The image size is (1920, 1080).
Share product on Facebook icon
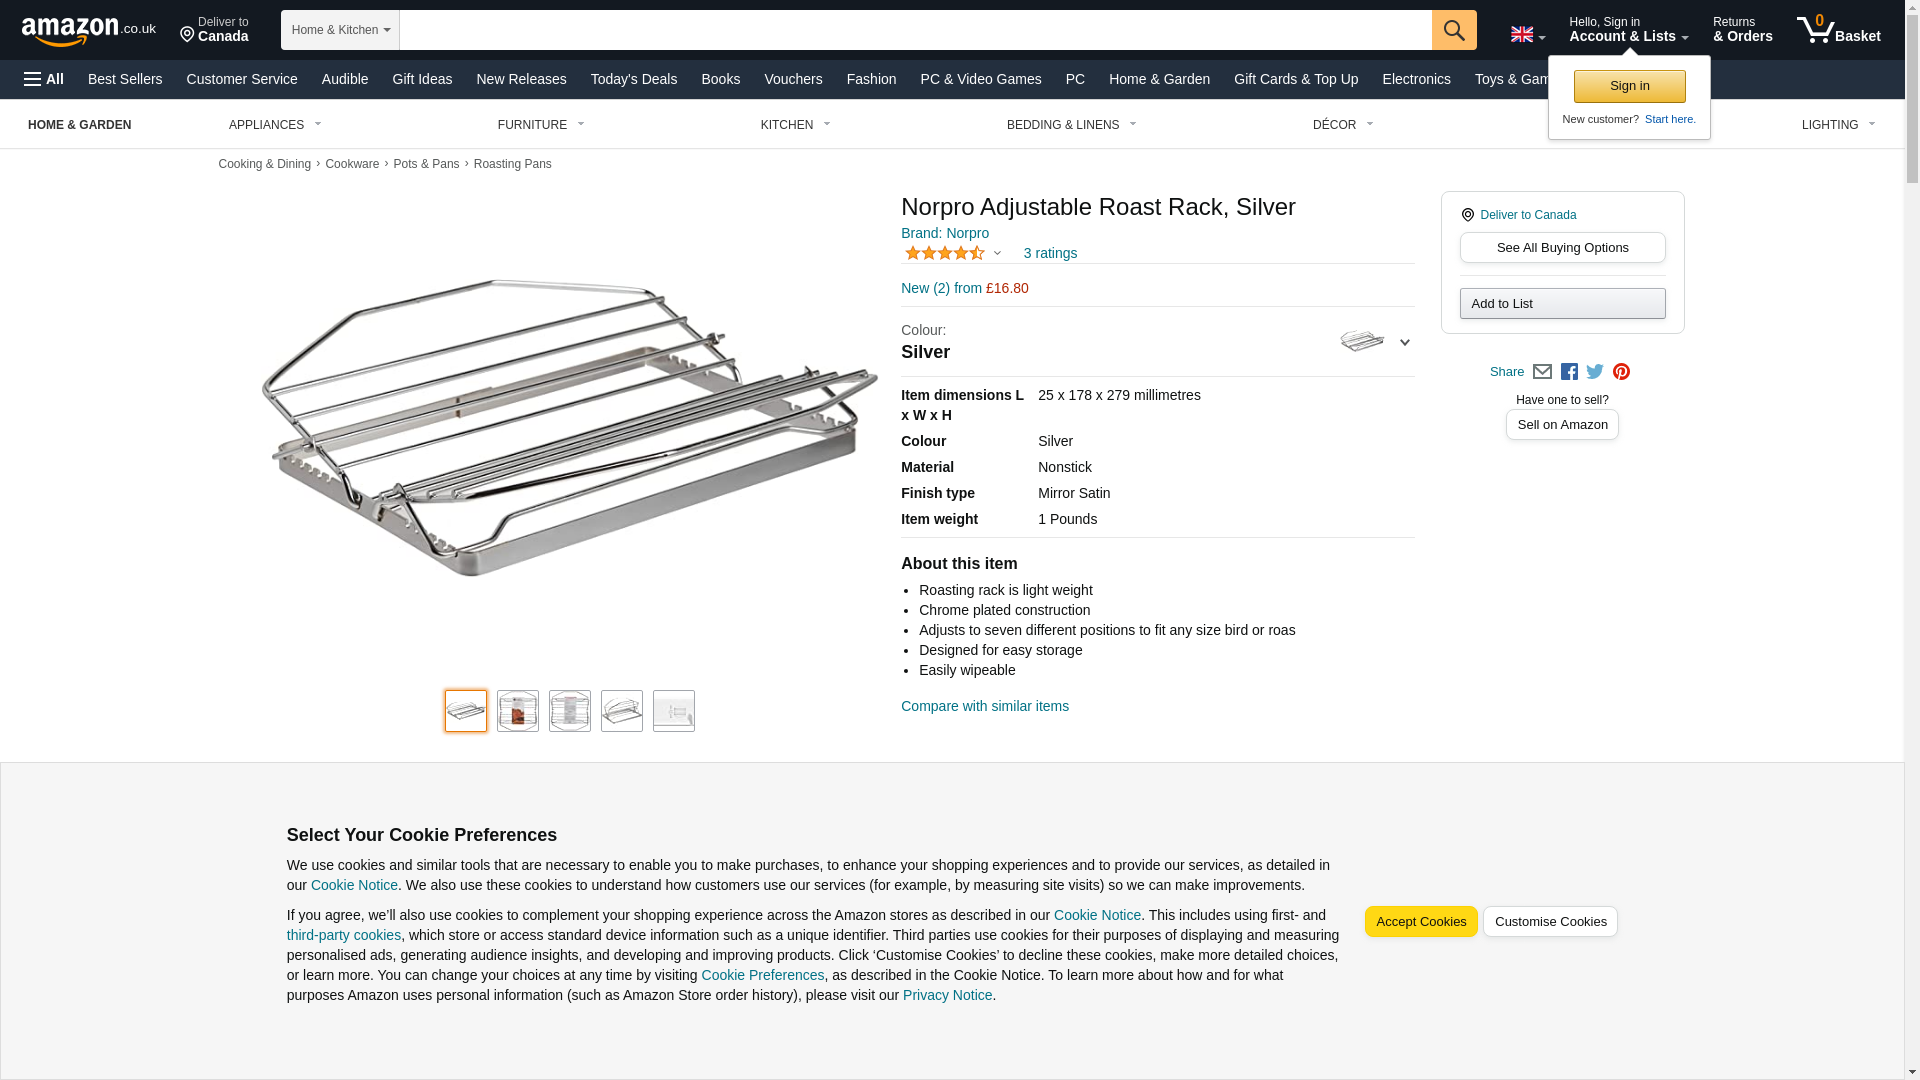pos(1568,372)
